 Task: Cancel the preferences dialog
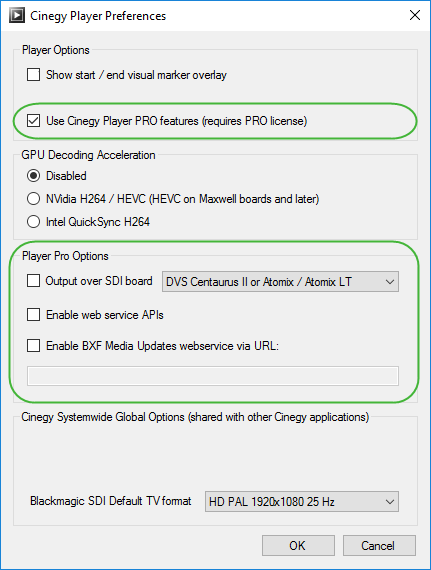pos(379,545)
